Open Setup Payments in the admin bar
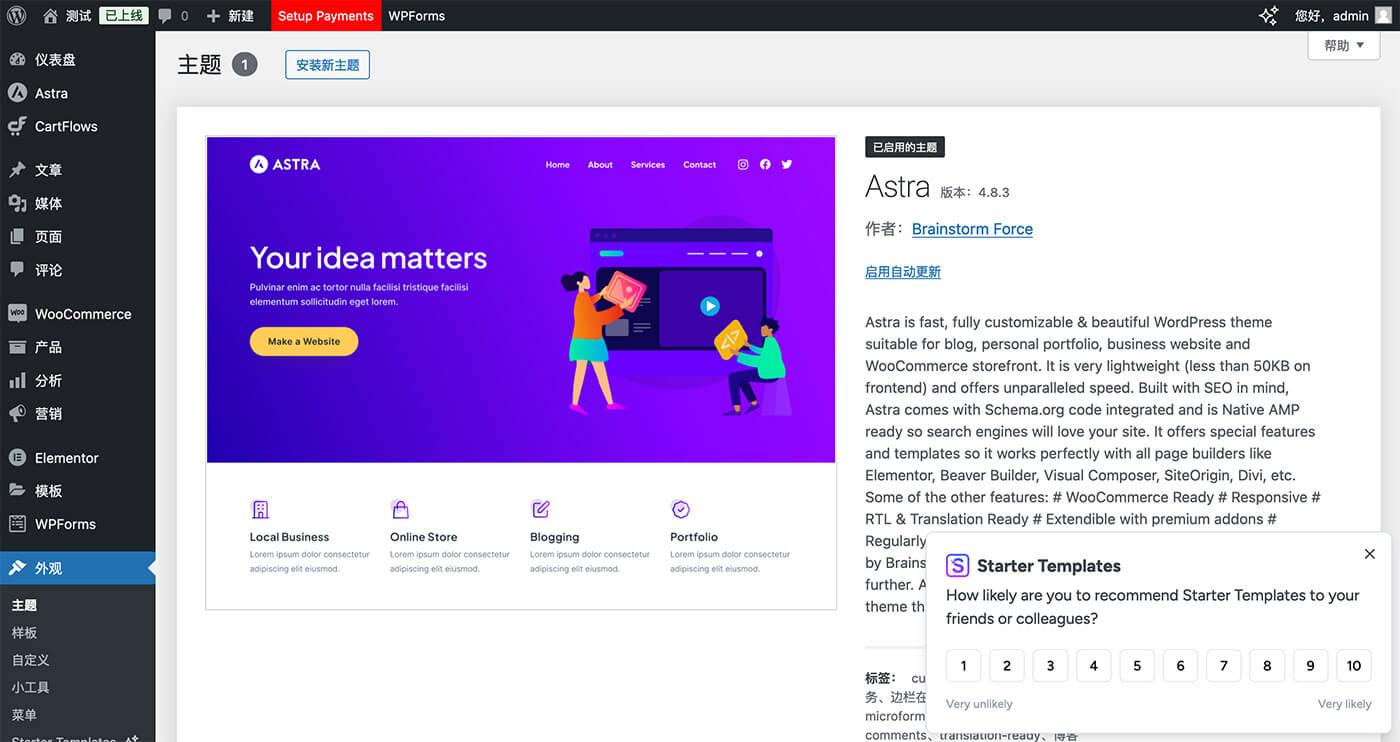 326,16
